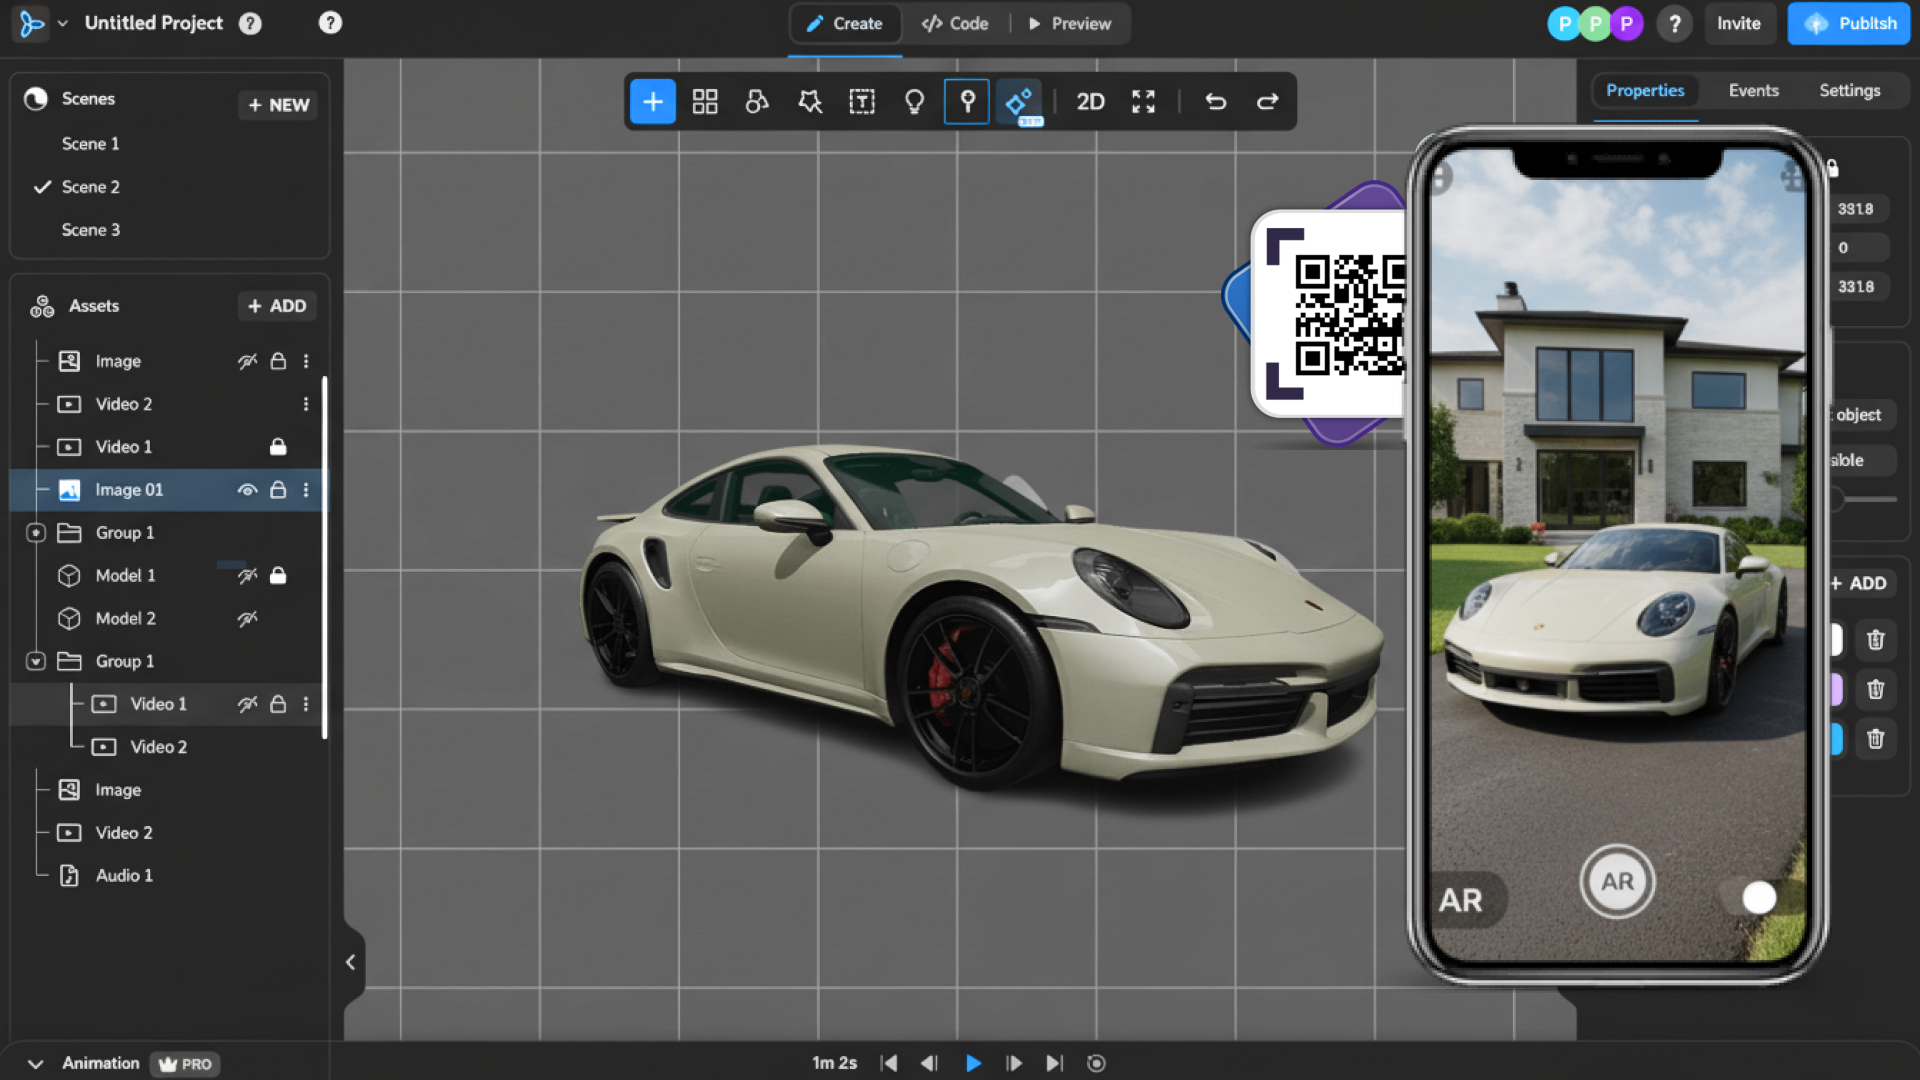Collapse the second Group 1 folder
Screen dimensions: 1920x1080
[36, 662]
